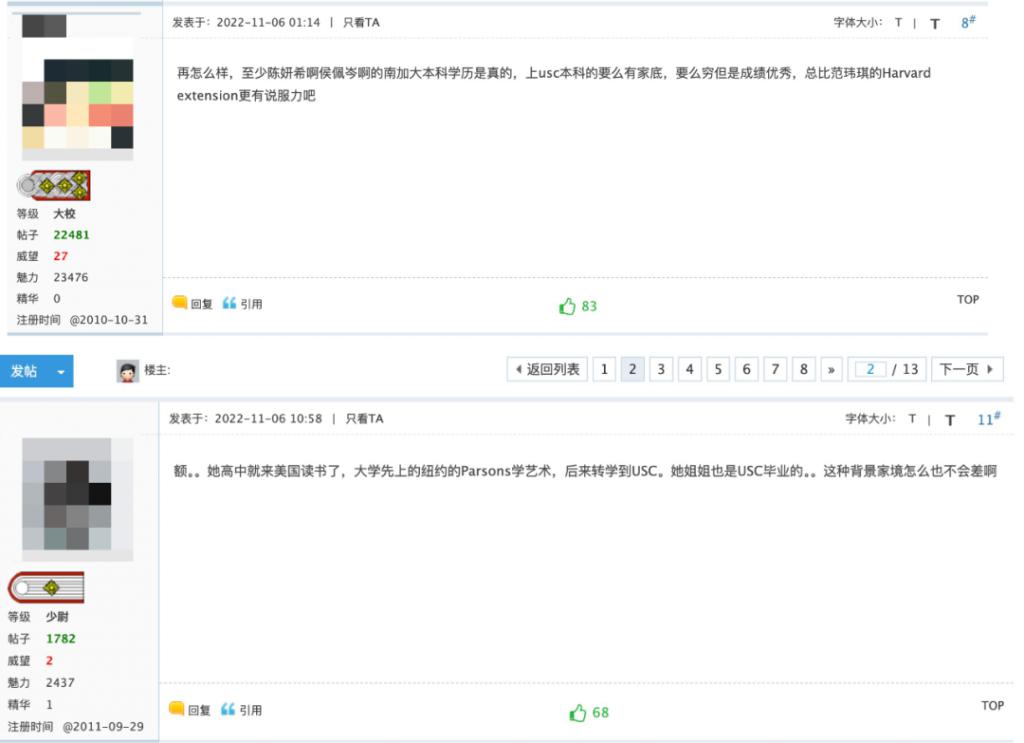1024x743 pixels.
Task: Click the 发帖 post button
Action: 24,371
